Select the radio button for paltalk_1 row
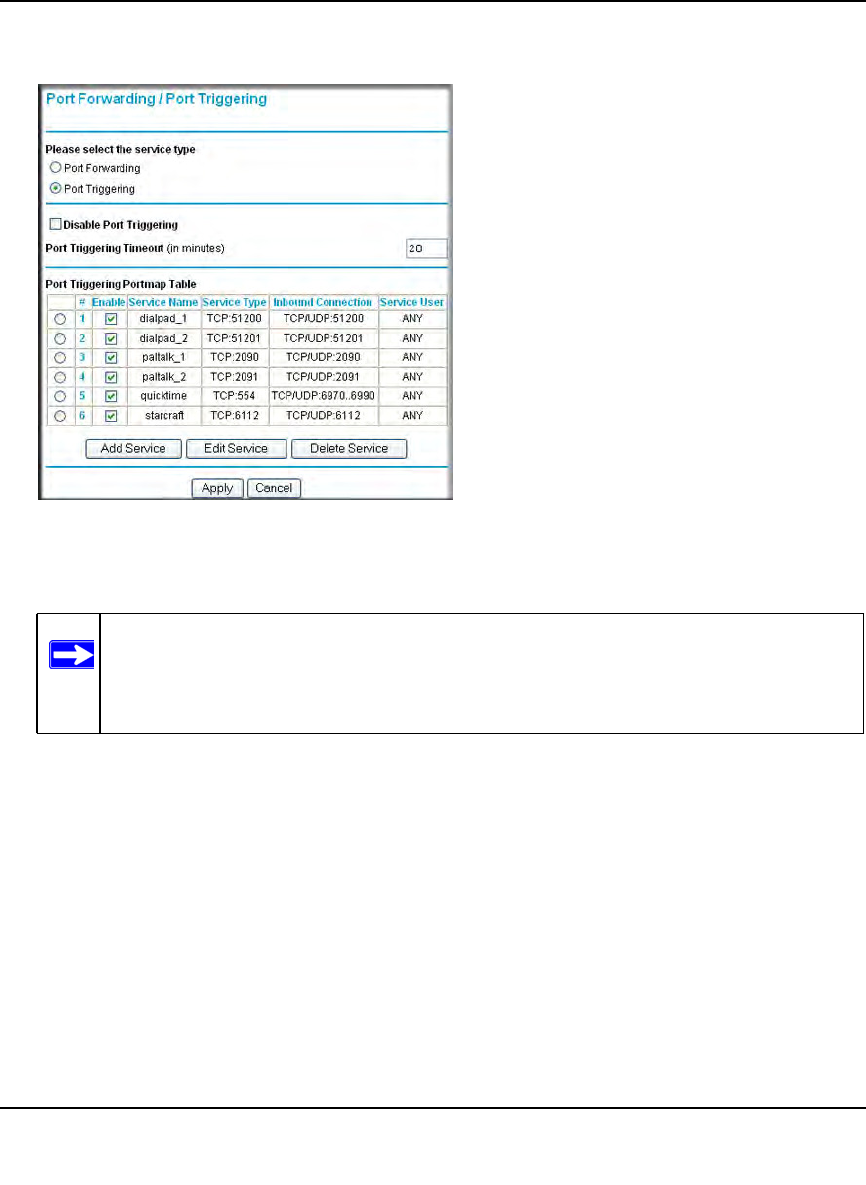This screenshot has width=866, height=1185. tap(60, 357)
